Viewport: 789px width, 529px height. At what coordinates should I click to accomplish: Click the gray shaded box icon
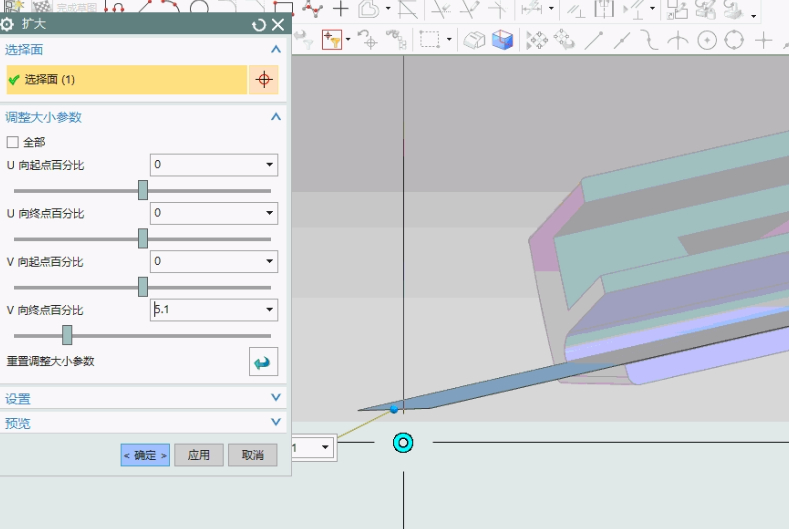474,40
